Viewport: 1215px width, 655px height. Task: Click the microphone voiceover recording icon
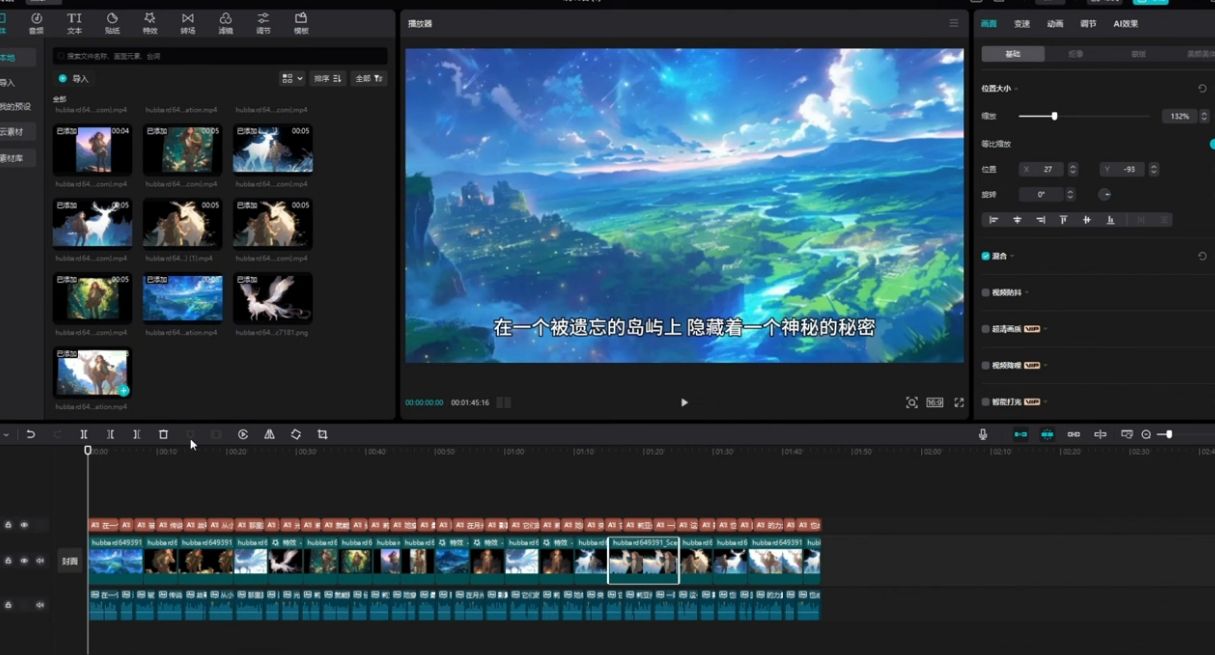pyautogui.click(x=983, y=433)
